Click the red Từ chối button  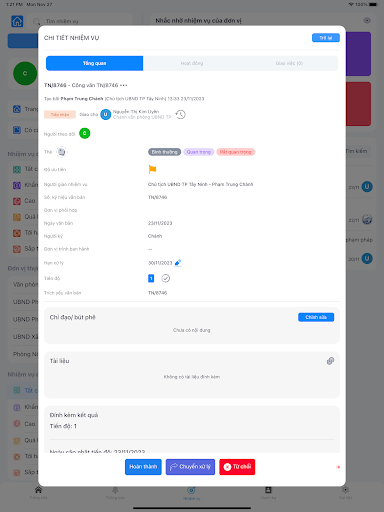click(x=237, y=467)
